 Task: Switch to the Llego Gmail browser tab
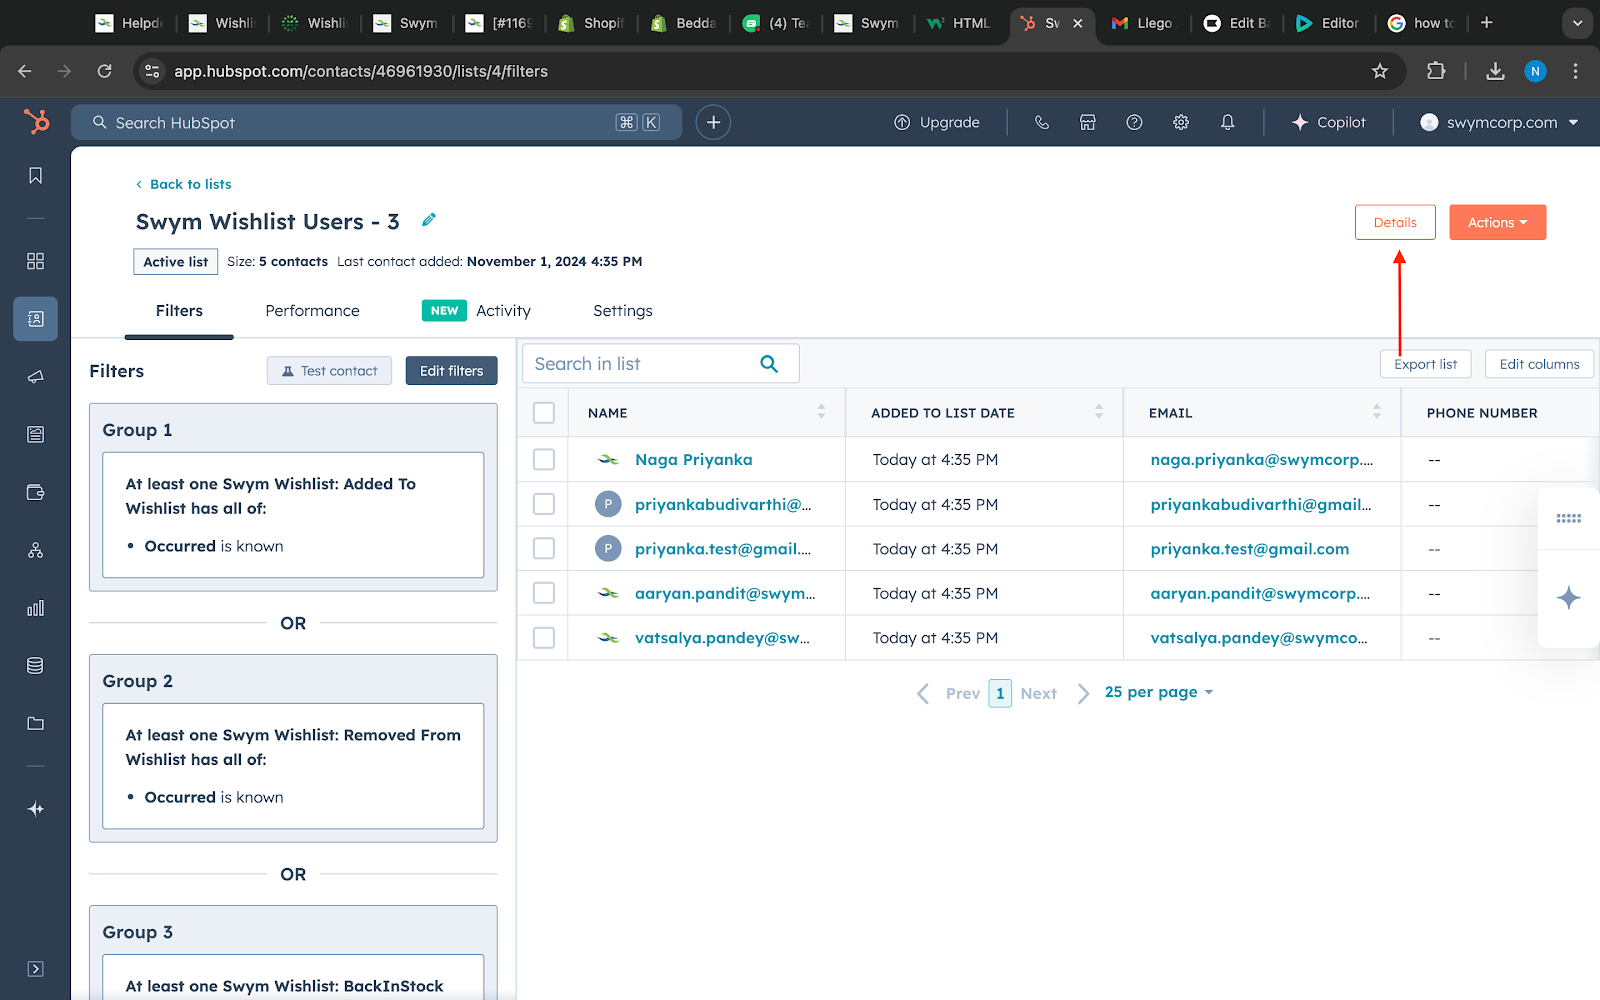[x=1142, y=23]
